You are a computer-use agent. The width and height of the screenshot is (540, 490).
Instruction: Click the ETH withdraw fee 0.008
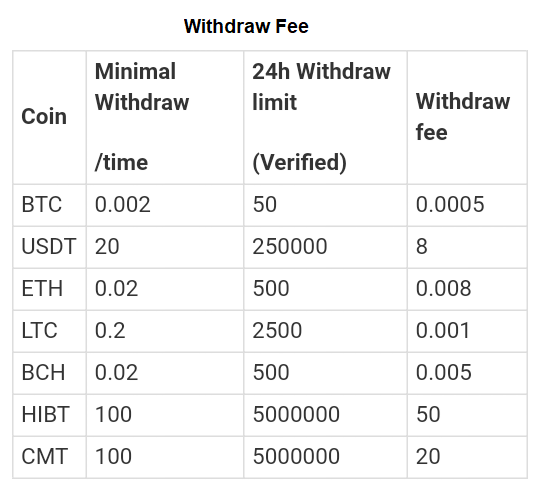point(443,288)
